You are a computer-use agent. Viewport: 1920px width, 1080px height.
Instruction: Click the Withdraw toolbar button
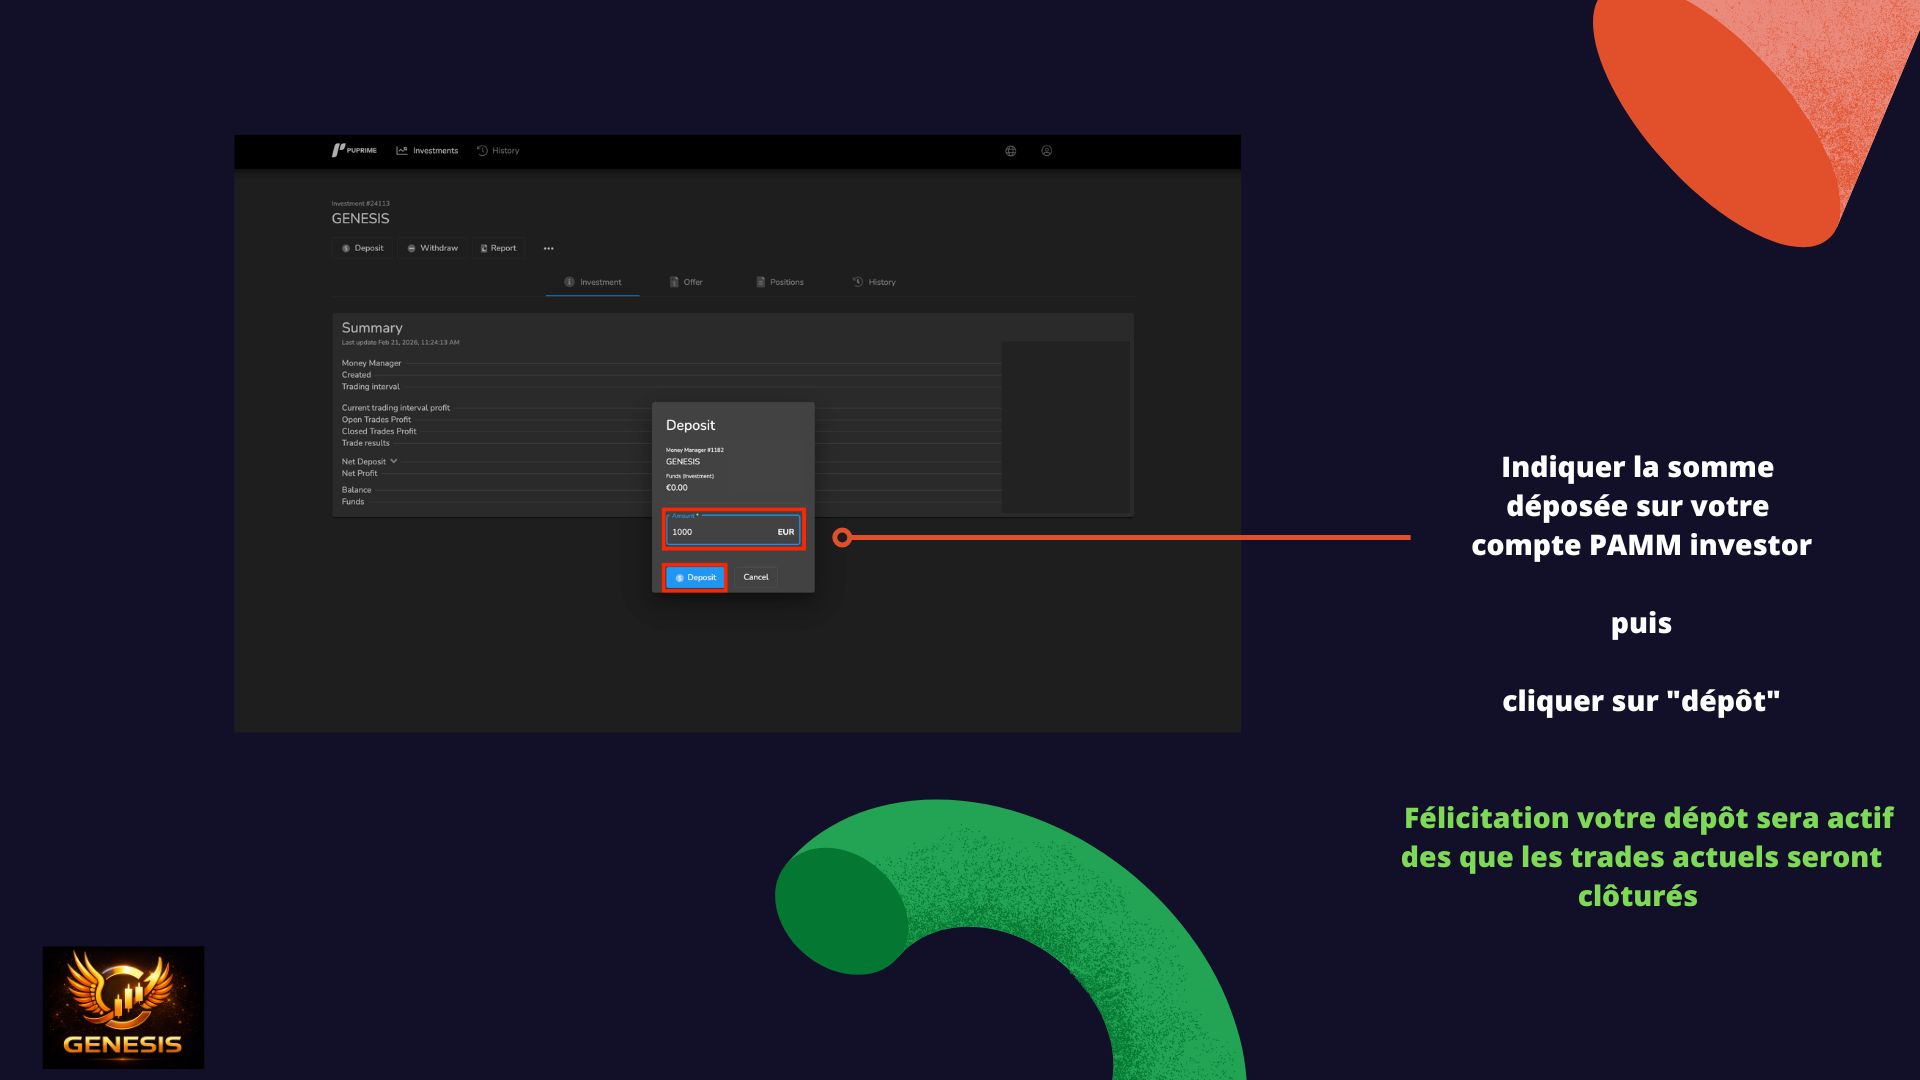pyautogui.click(x=432, y=248)
